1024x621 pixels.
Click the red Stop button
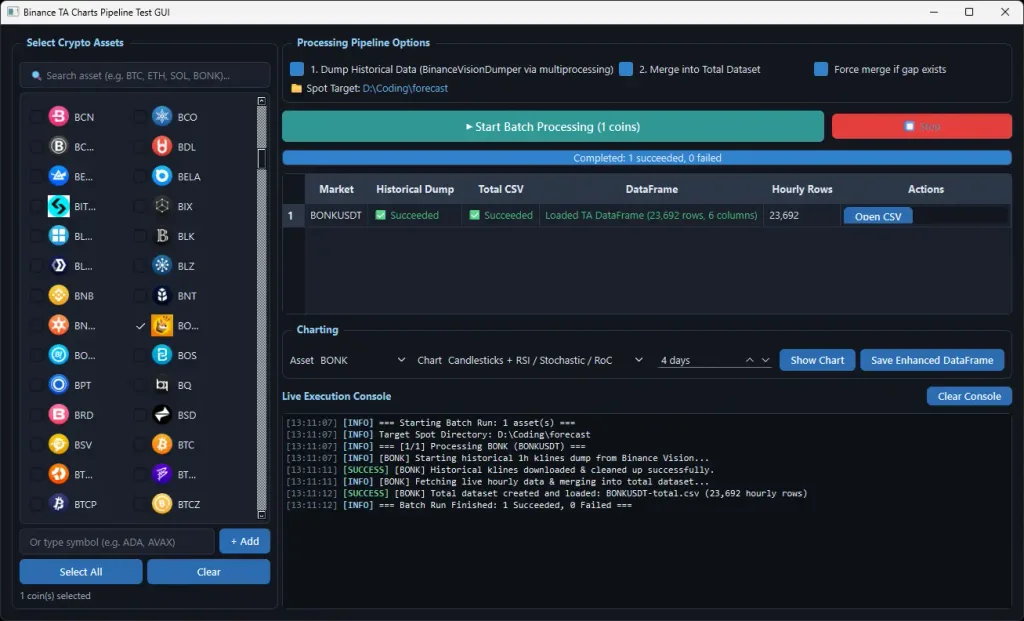click(x=921, y=126)
